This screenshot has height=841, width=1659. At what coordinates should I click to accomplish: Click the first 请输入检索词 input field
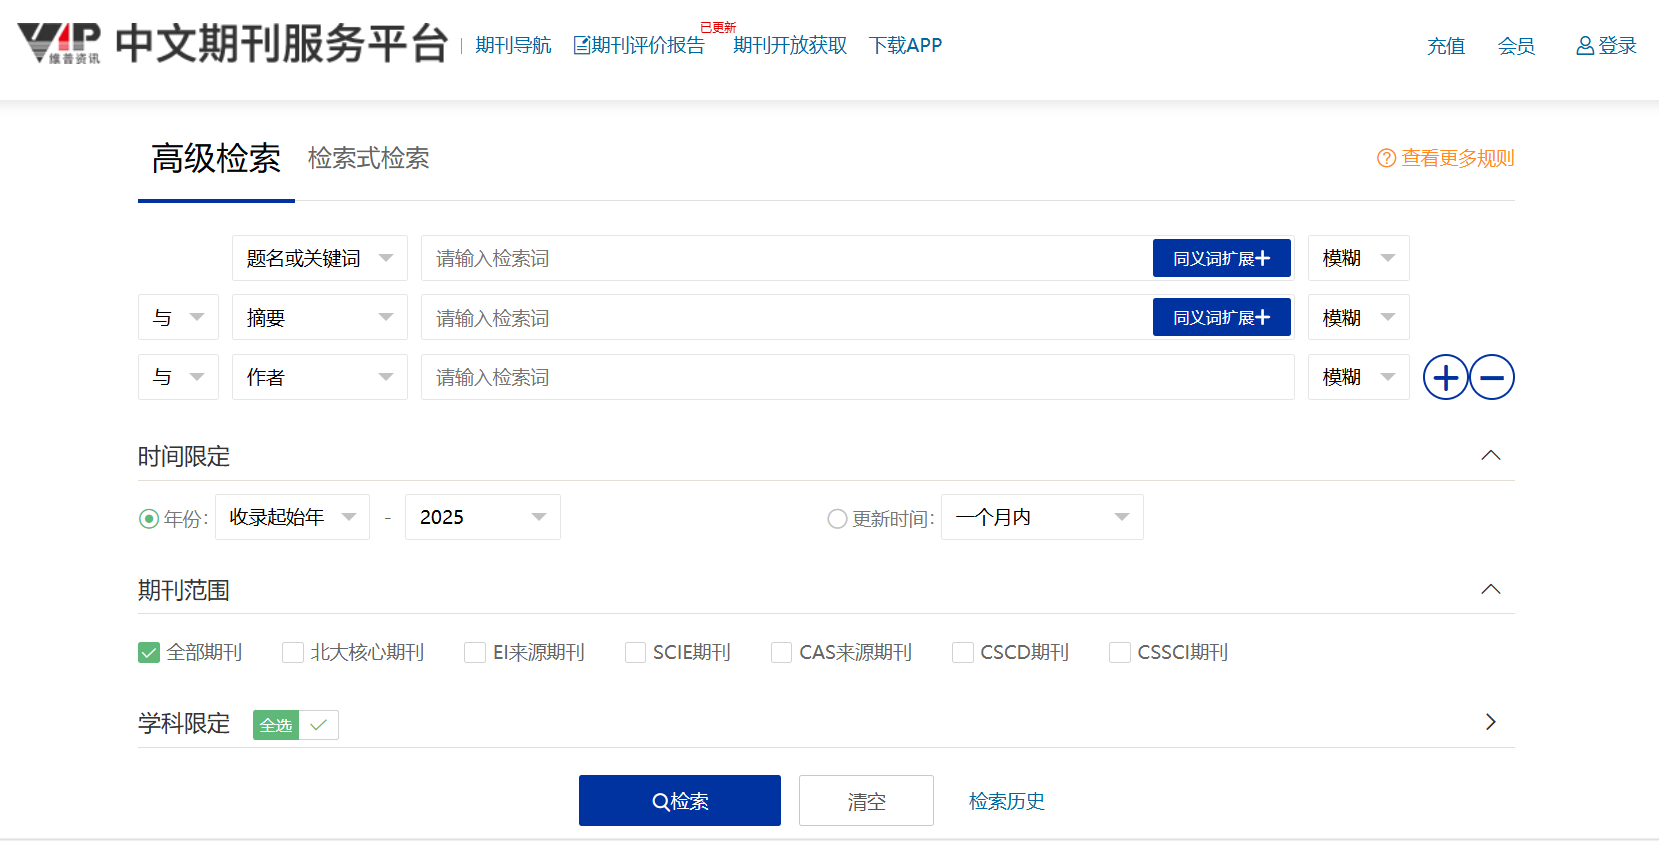click(785, 259)
